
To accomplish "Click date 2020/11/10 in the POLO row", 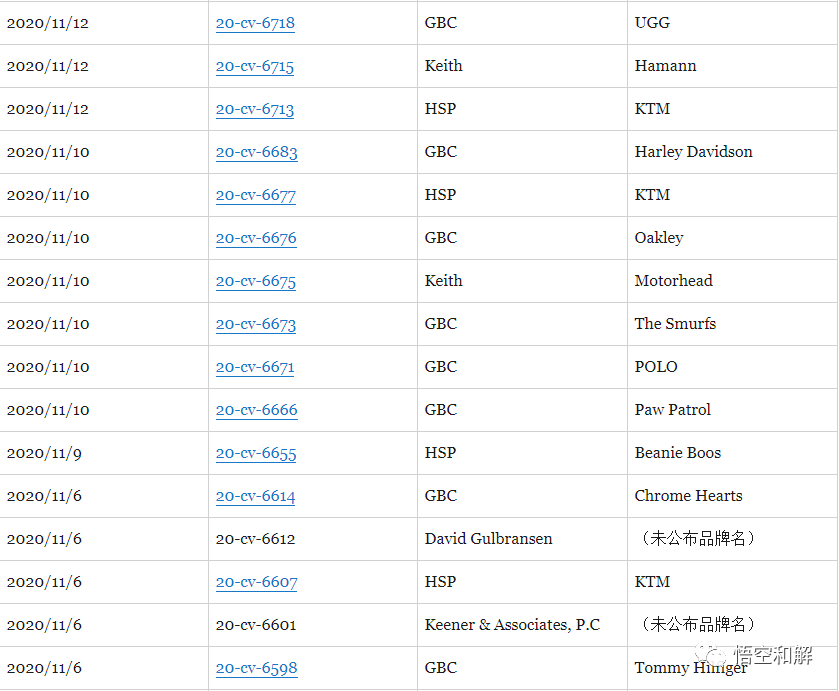I will [48, 368].
